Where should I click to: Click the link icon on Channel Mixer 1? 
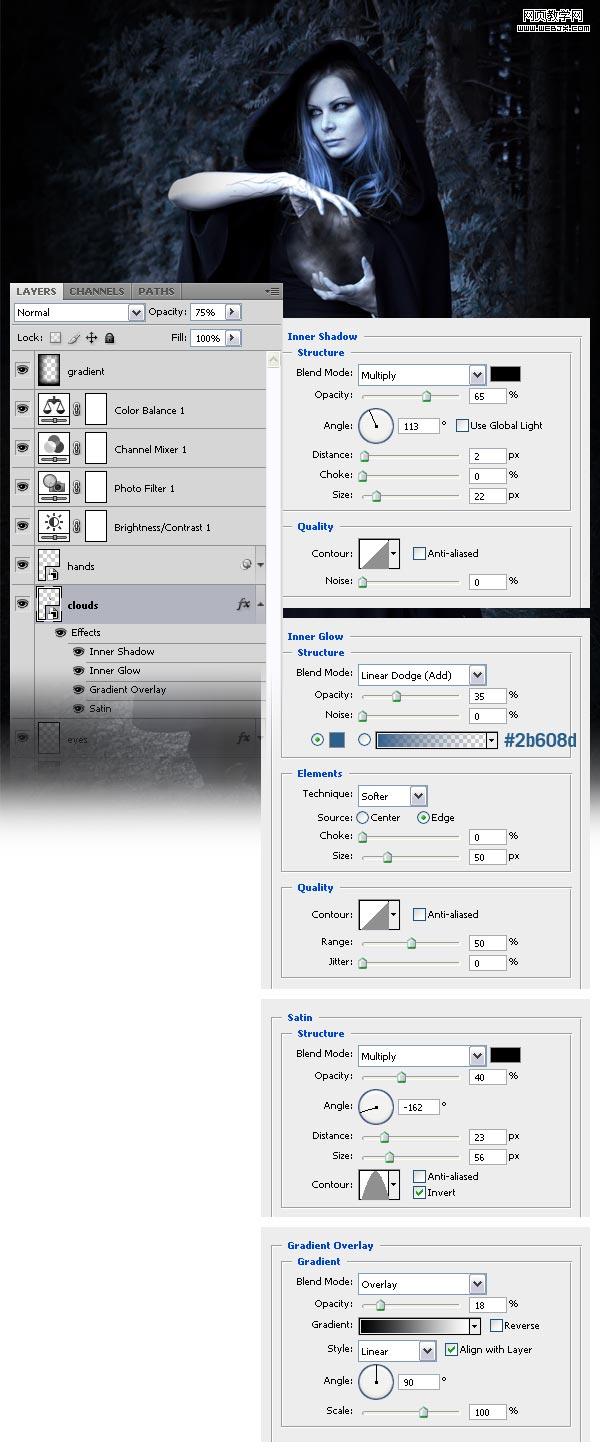(x=77, y=449)
